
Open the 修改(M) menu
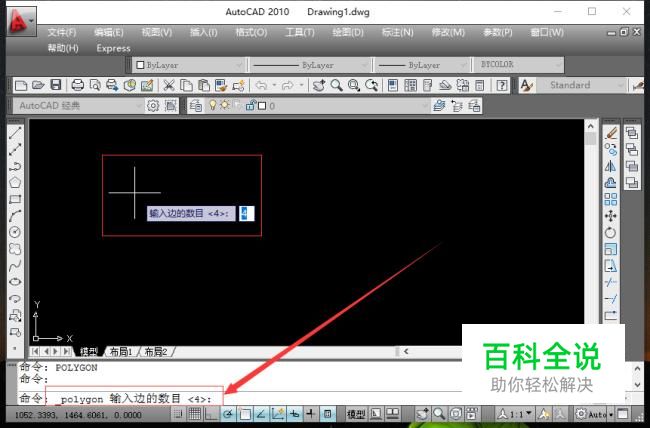(448, 32)
